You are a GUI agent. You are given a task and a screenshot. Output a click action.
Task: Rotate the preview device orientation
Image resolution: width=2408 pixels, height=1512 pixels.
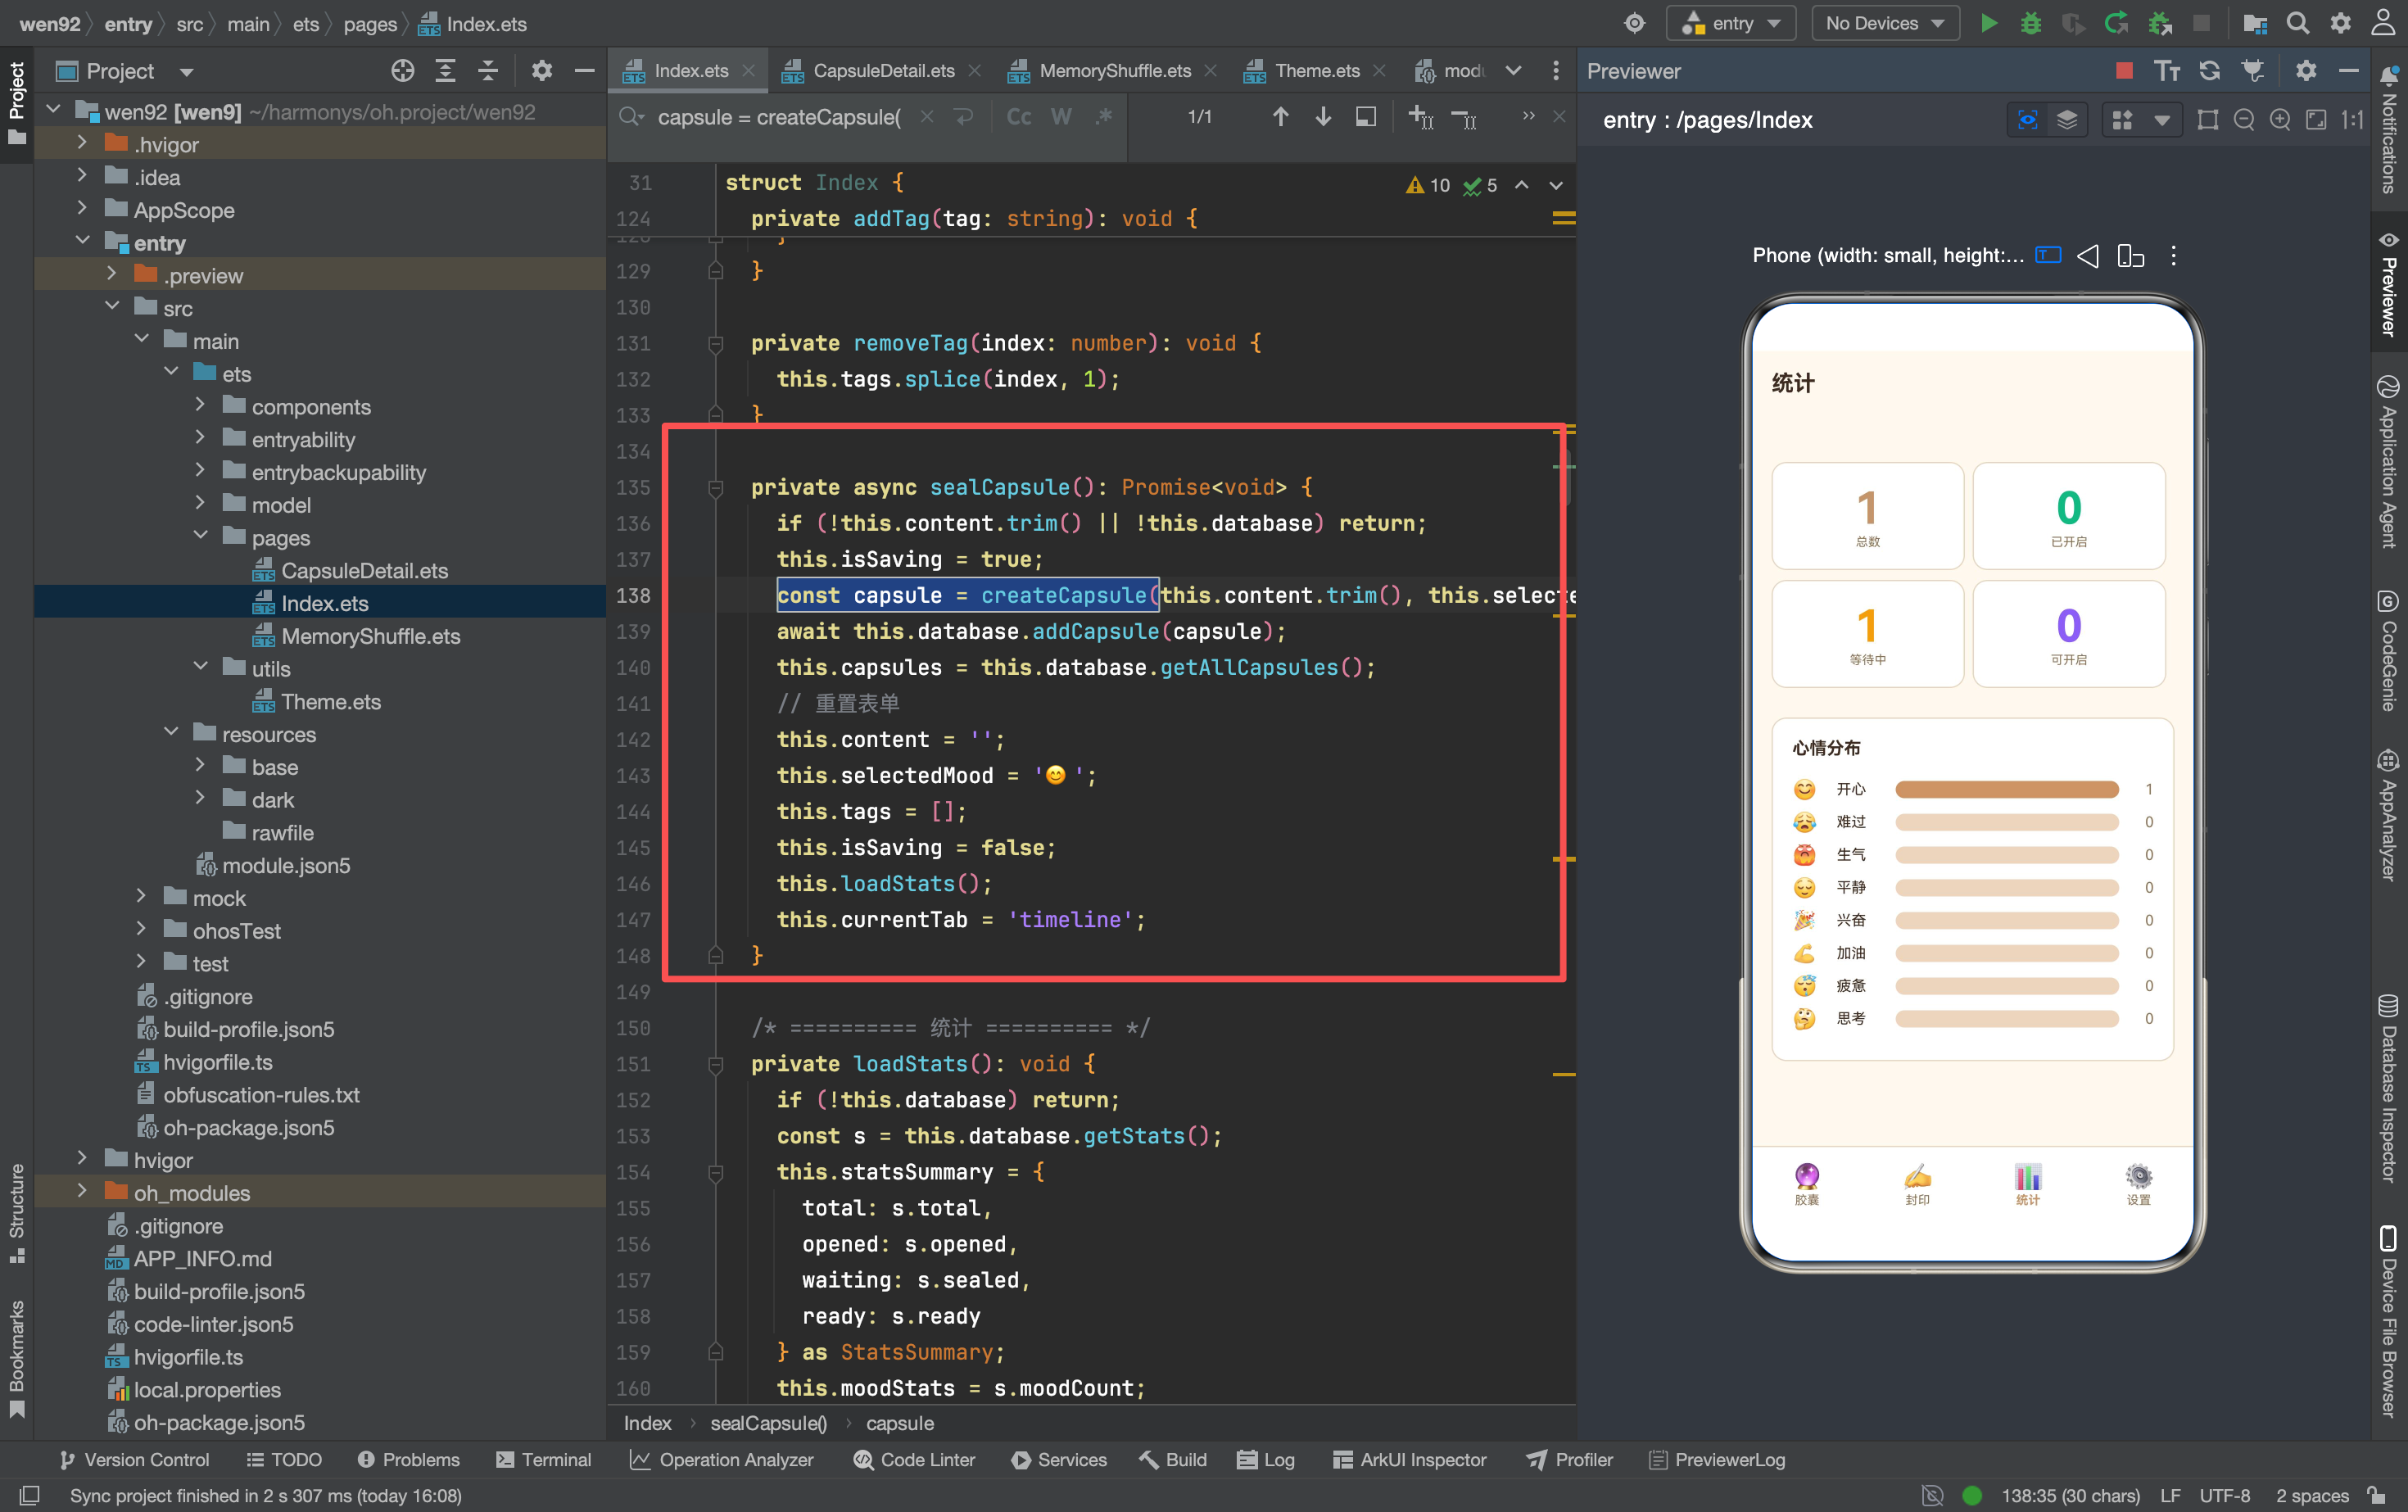click(x=2130, y=256)
